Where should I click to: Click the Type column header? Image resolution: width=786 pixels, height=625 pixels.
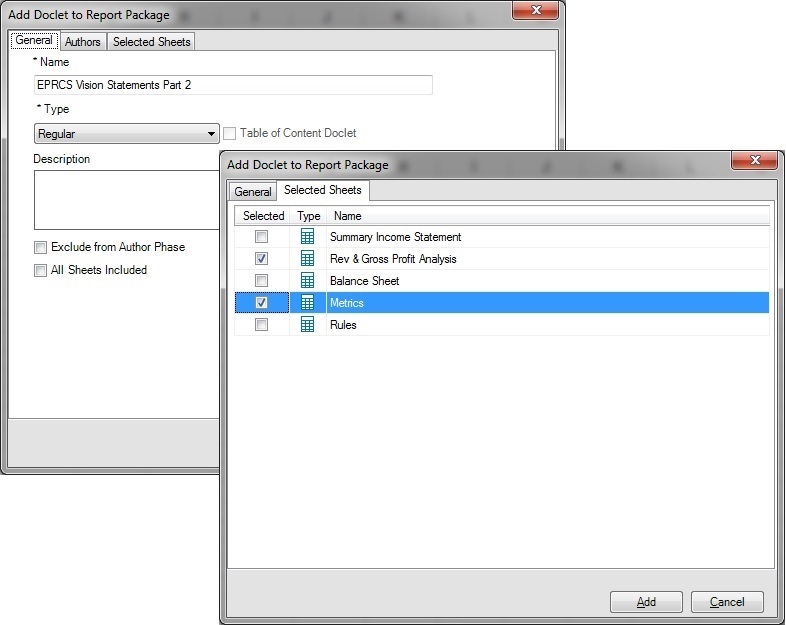point(308,216)
